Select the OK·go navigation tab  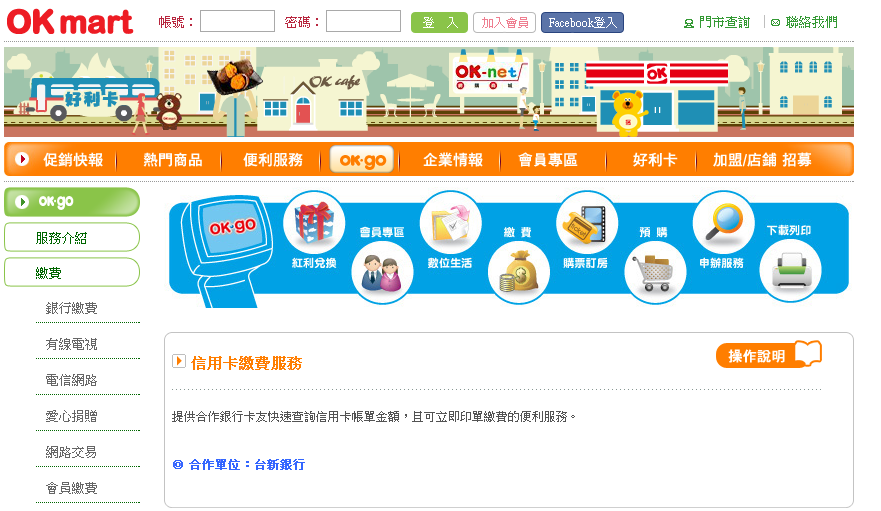pos(362,160)
